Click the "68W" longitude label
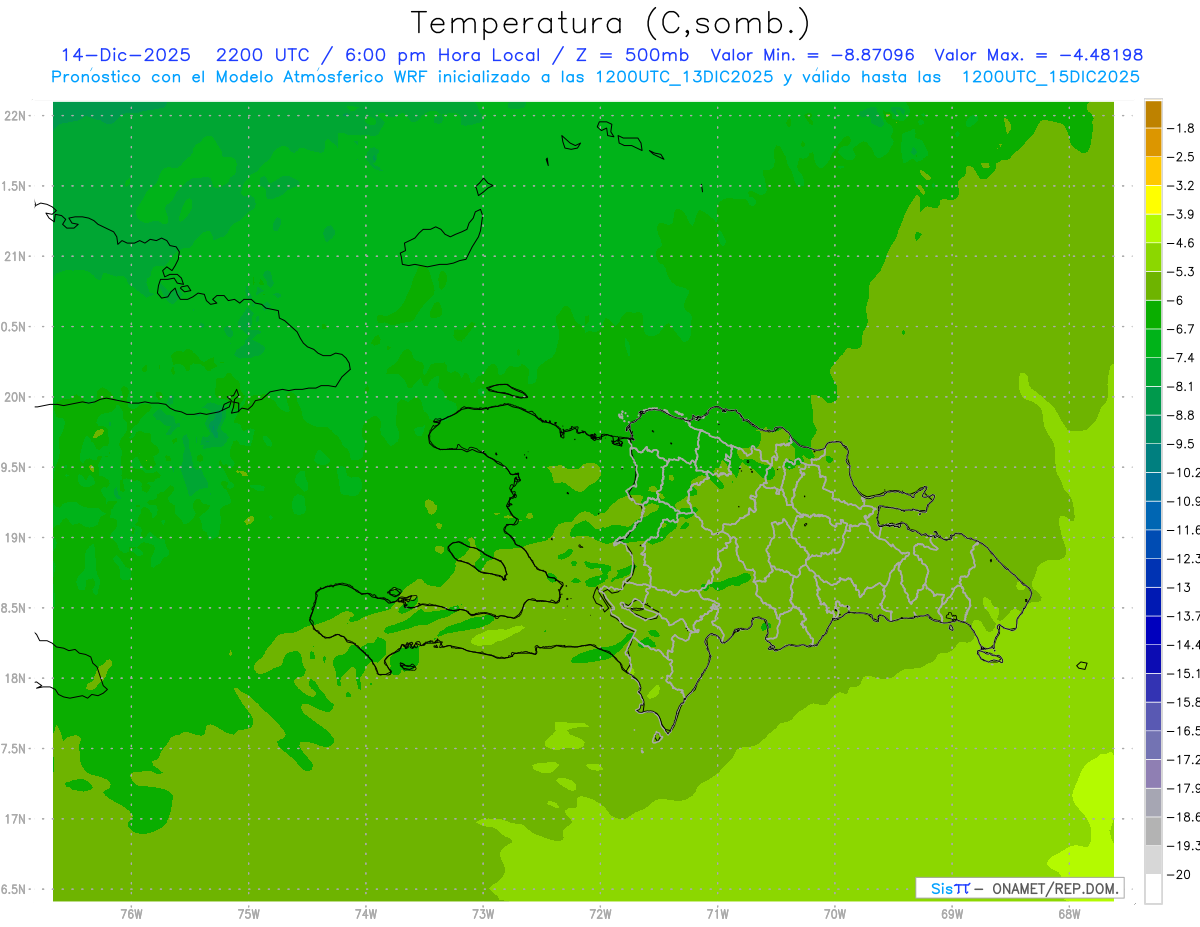The height and width of the screenshot is (927, 1200). pyautogui.click(x=1069, y=913)
